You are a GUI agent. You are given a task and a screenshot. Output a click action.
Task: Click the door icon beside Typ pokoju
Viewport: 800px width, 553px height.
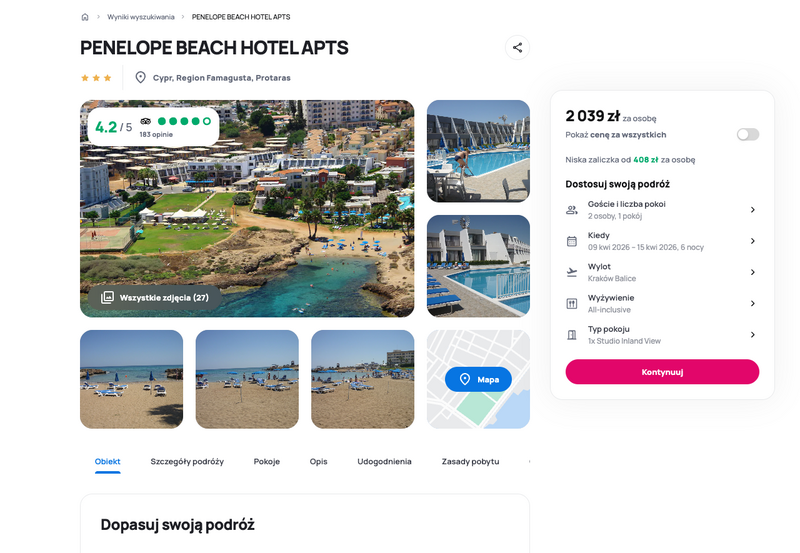[x=572, y=335]
